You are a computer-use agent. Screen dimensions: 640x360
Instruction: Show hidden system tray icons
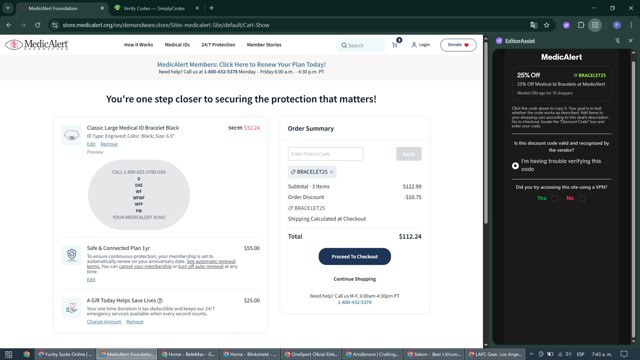click(x=531, y=354)
